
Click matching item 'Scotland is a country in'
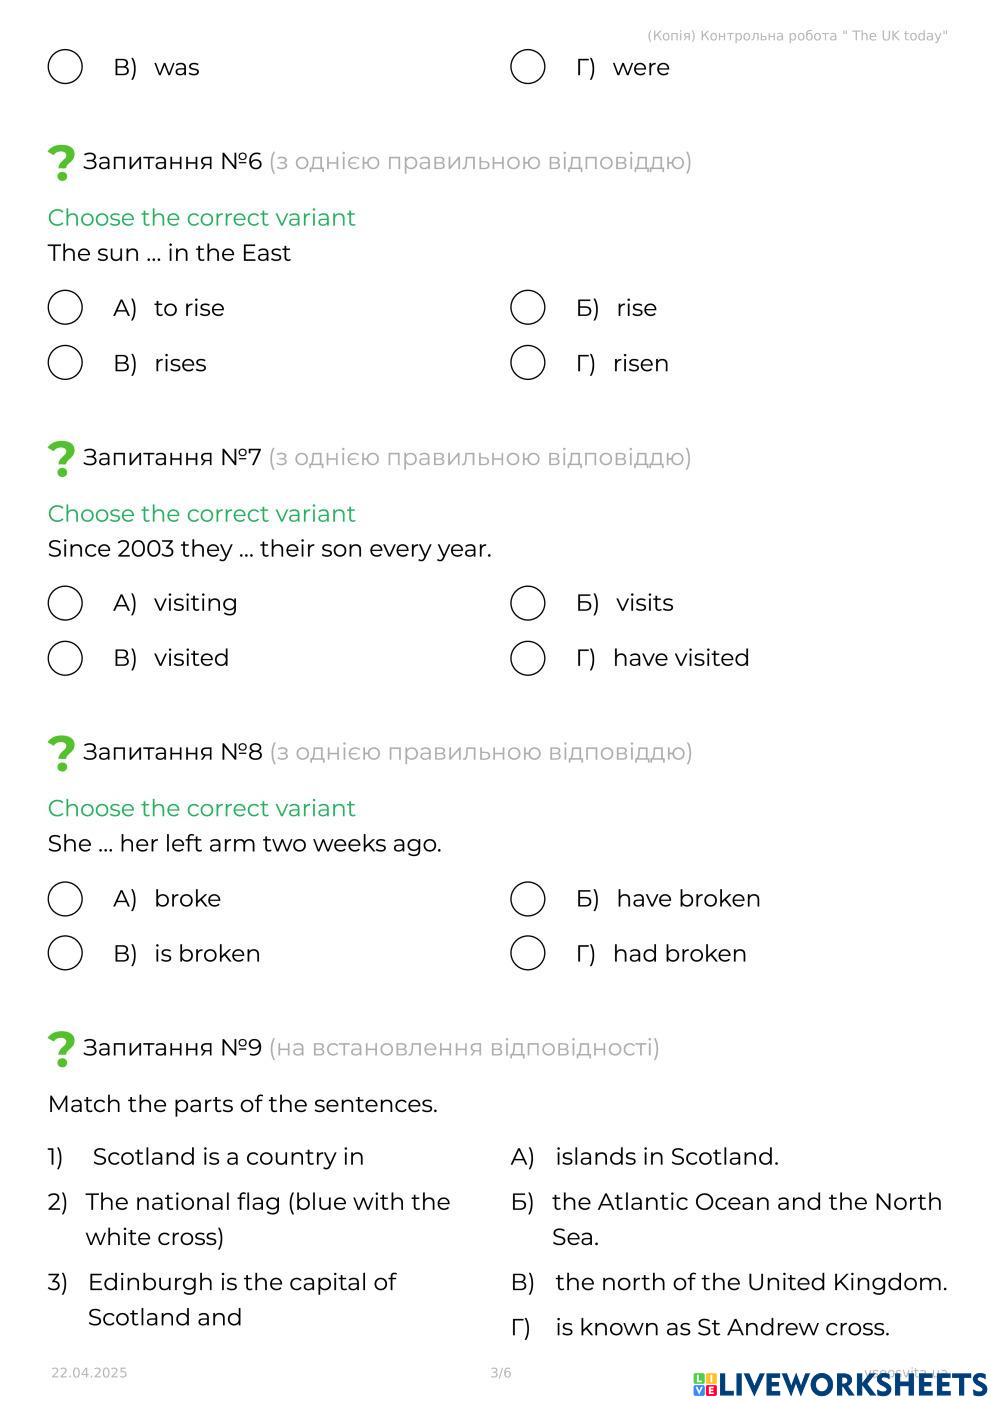click(228, 1157)
